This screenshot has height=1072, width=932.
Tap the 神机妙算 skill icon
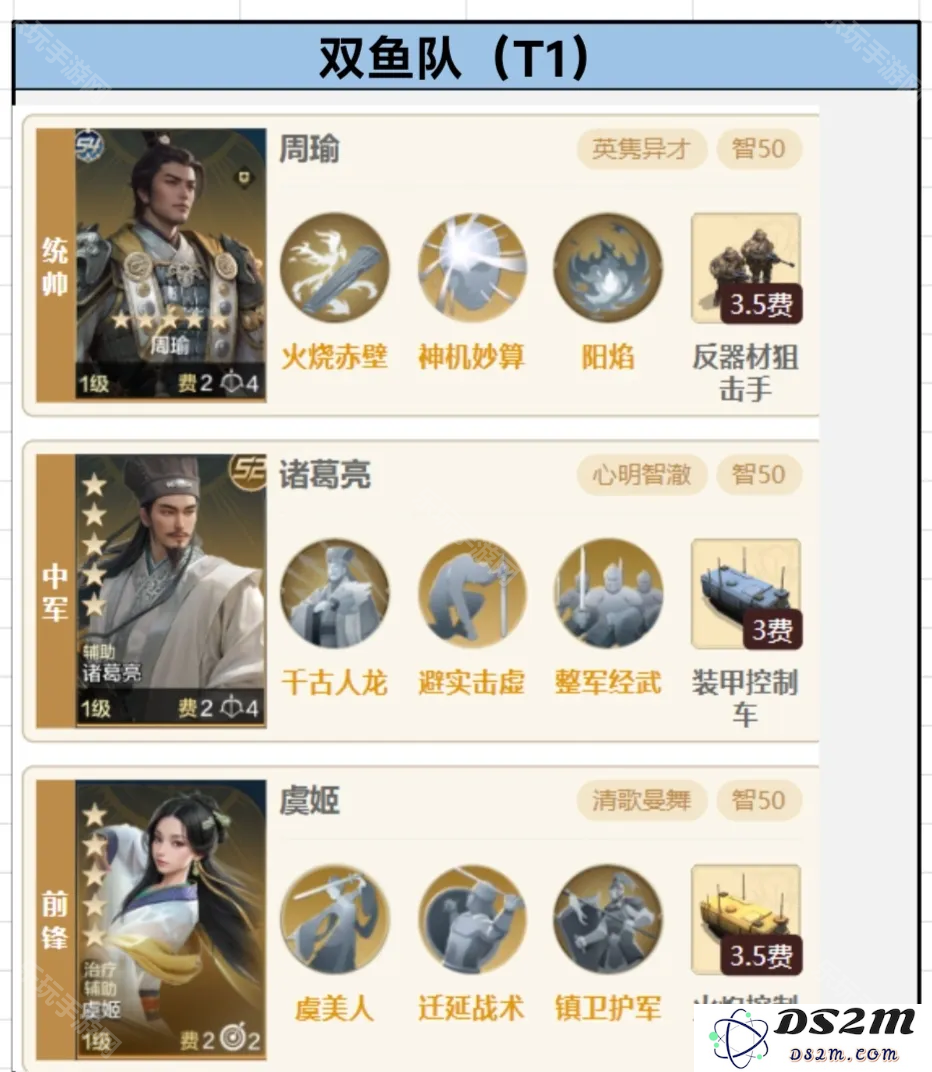[472, 267]
